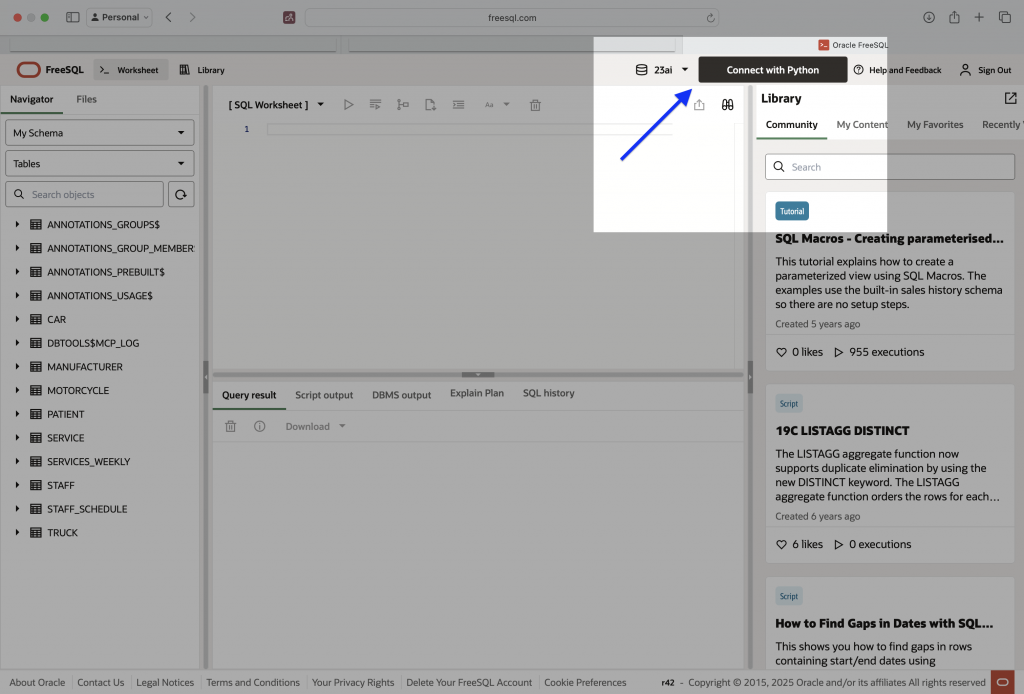Screen dimensions: 1024x694
Task: Click the Search objects input field
Action: click(84, 193)
